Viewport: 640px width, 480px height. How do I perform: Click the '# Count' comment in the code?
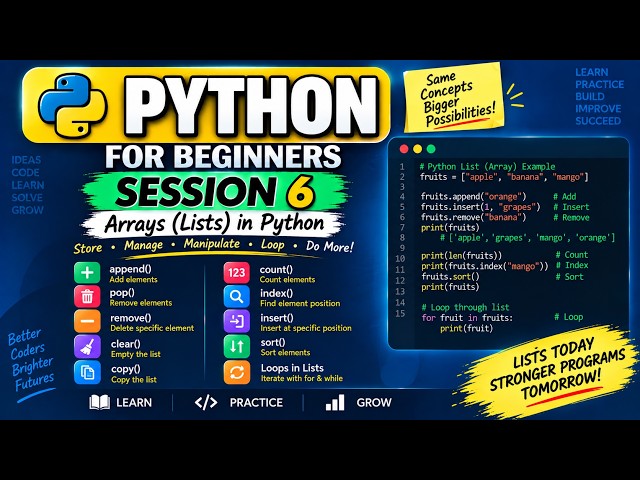click(x=572, y=255)
